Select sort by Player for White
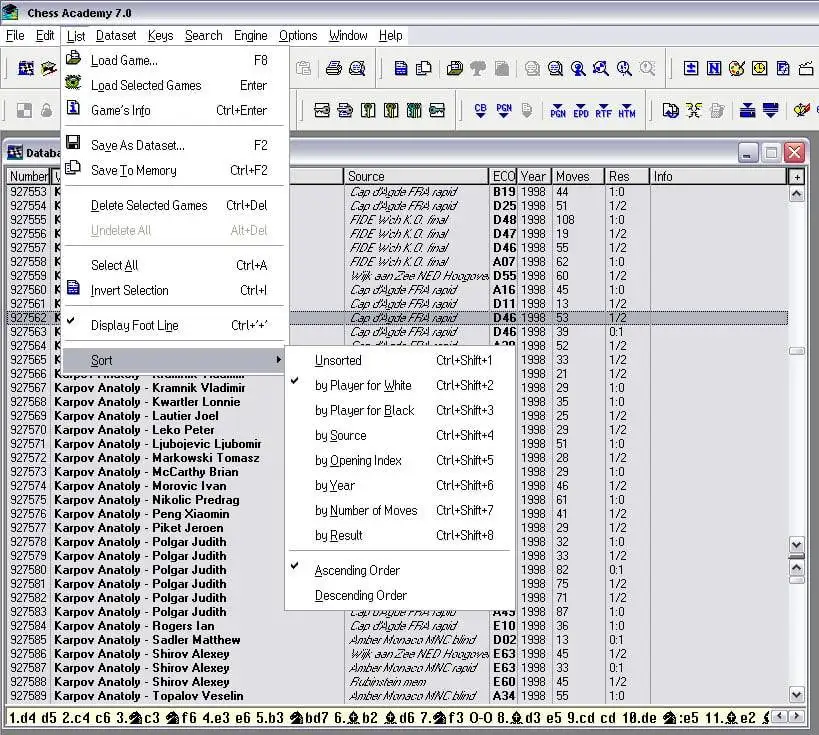Image resolution: width=819 pixels, height=735 pixels. (362, 385)
